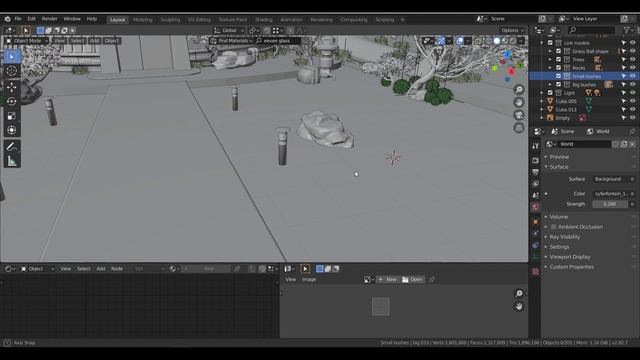Click the viewport pan hand gizmo

click(519, 102)
